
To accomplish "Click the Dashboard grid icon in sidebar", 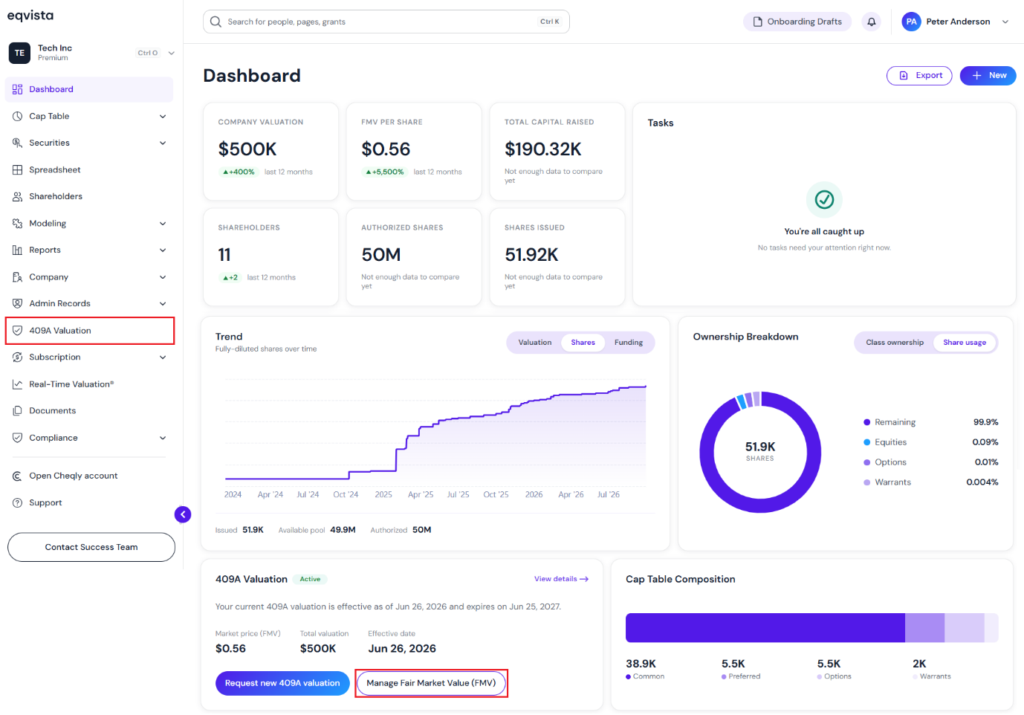I will click(x=18, y=89).
